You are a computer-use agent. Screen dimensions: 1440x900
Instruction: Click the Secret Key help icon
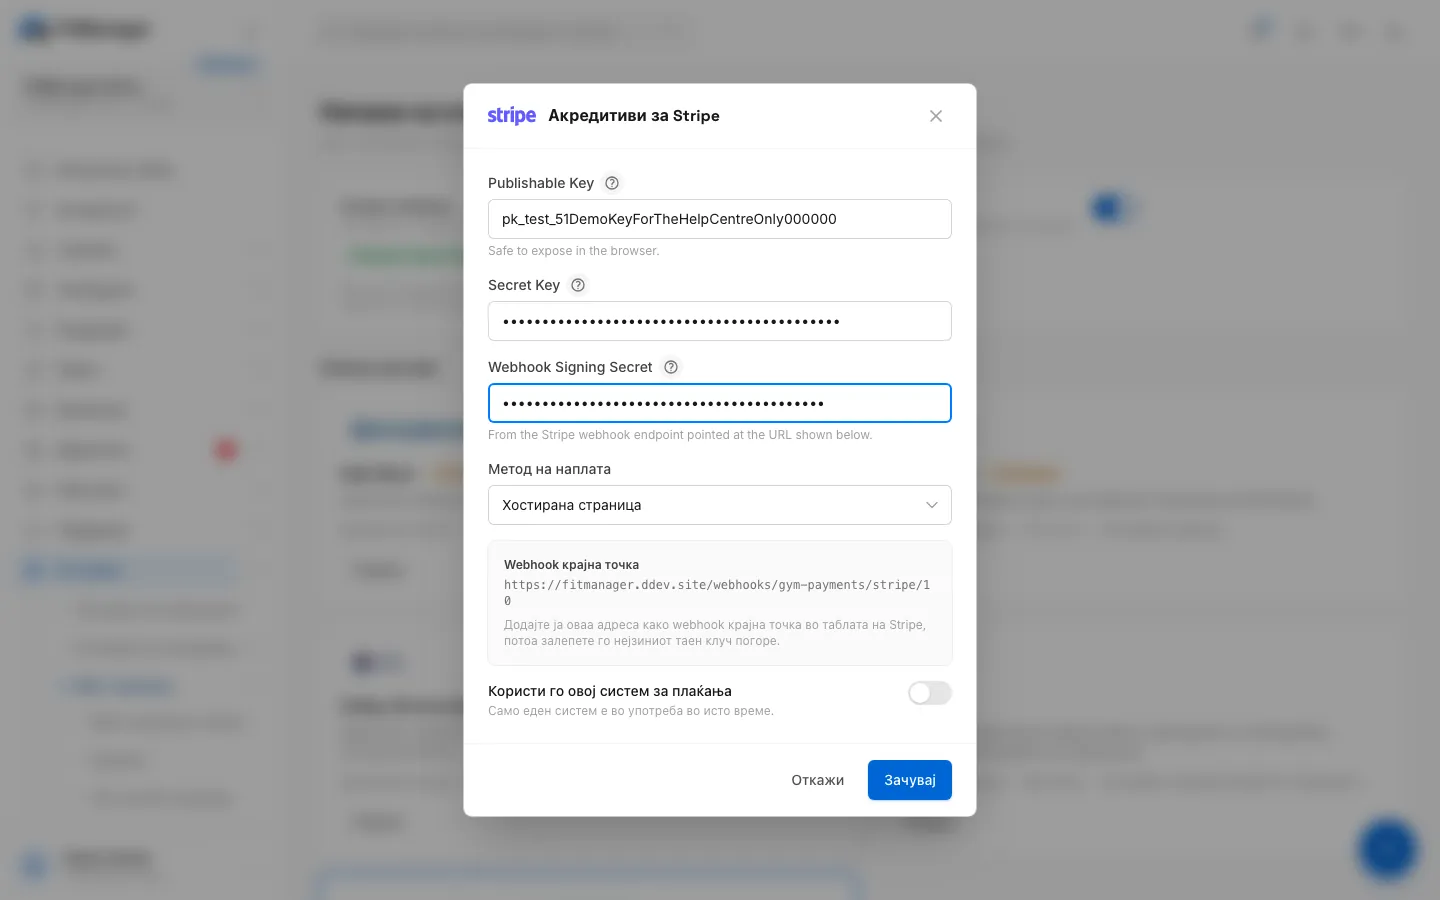tap(578, 285)
